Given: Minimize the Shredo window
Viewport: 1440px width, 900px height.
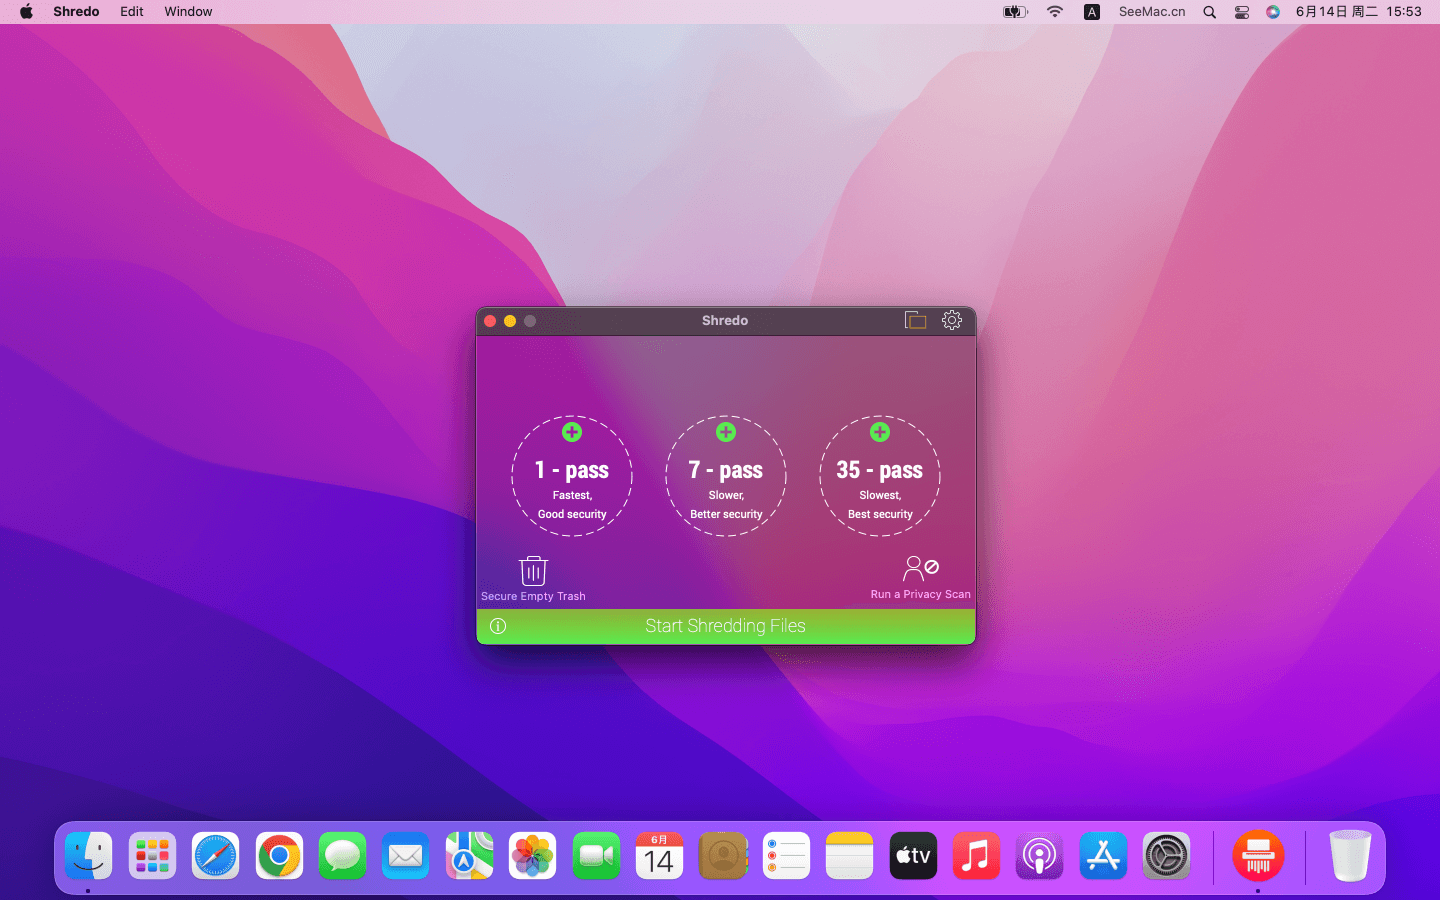Looking at the screenshot, I should (510, 321).
